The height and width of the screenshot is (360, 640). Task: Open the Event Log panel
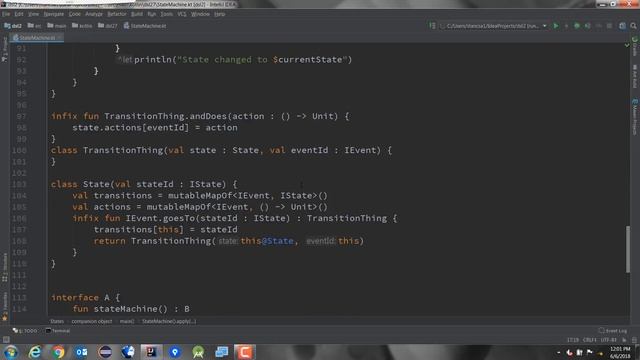(x=613, y=331)
